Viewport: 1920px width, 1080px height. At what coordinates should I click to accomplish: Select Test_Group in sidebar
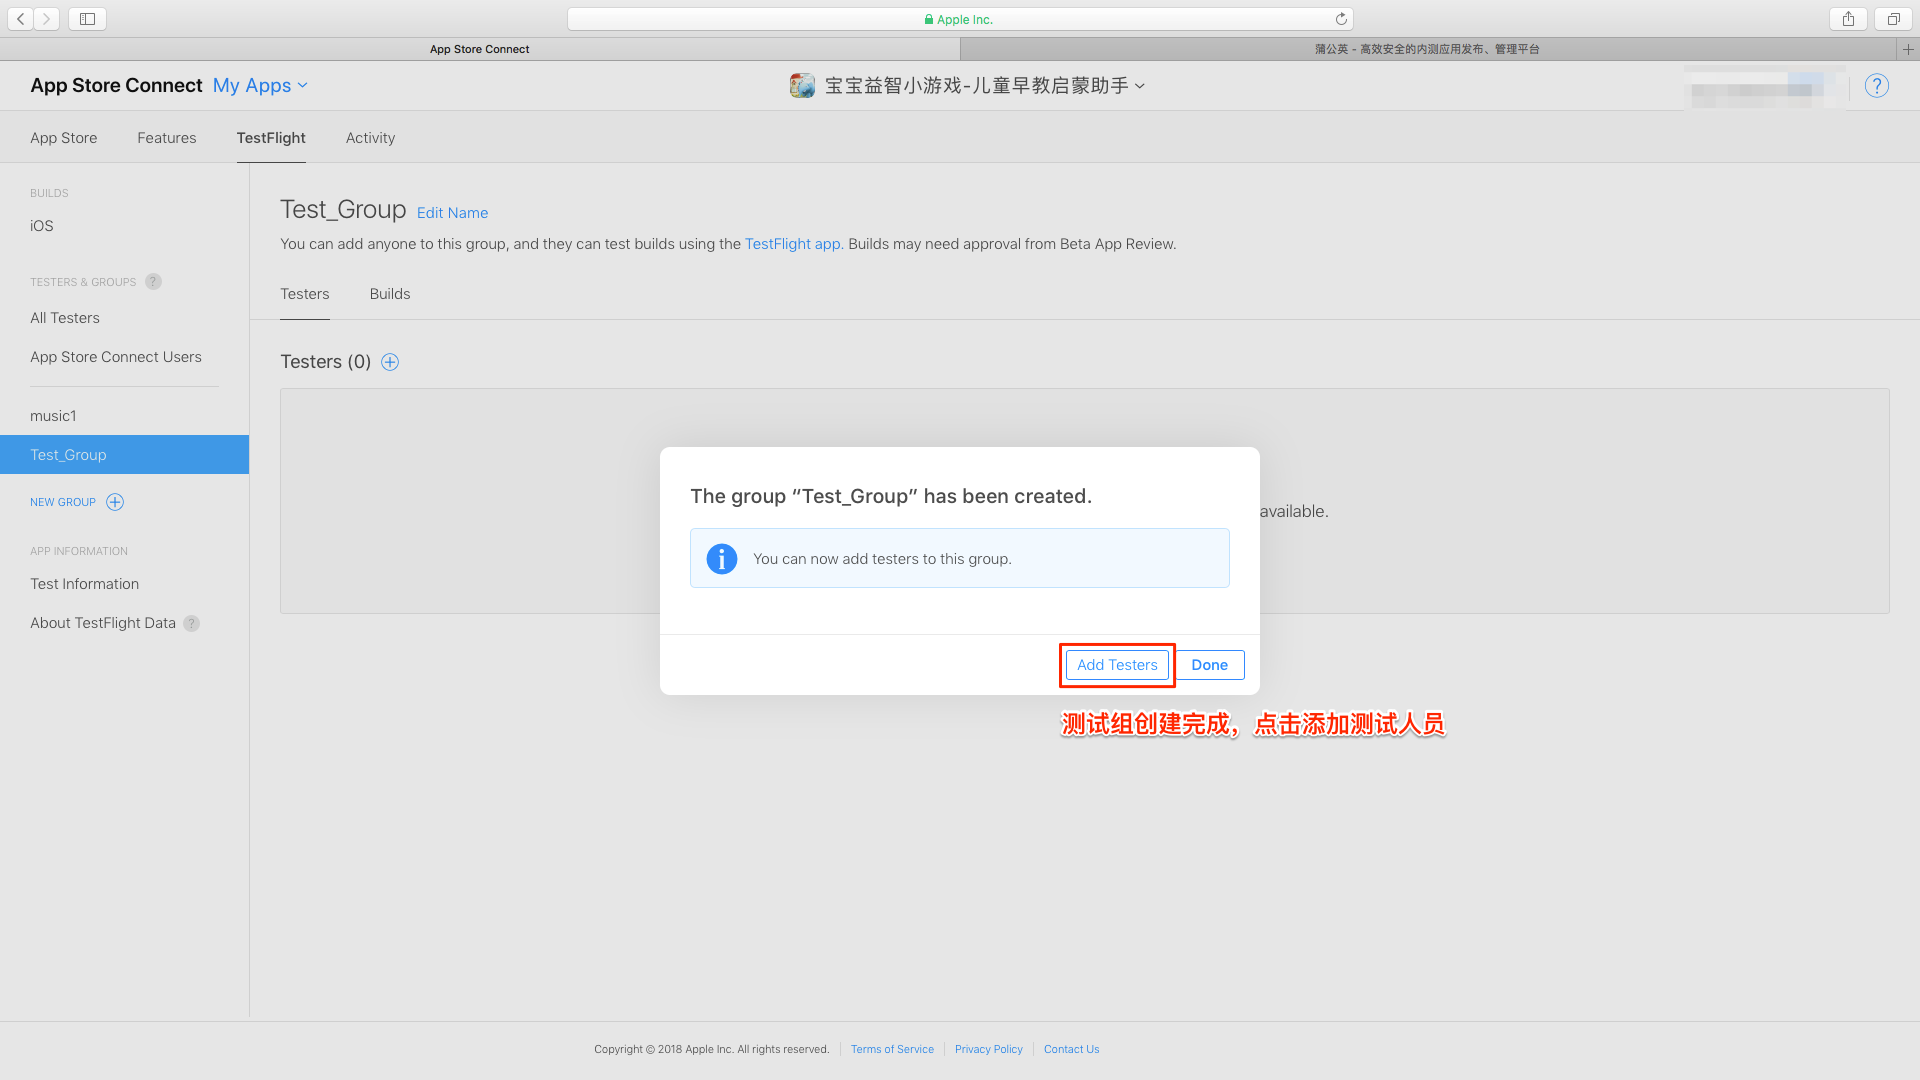(x=124, y=455)
